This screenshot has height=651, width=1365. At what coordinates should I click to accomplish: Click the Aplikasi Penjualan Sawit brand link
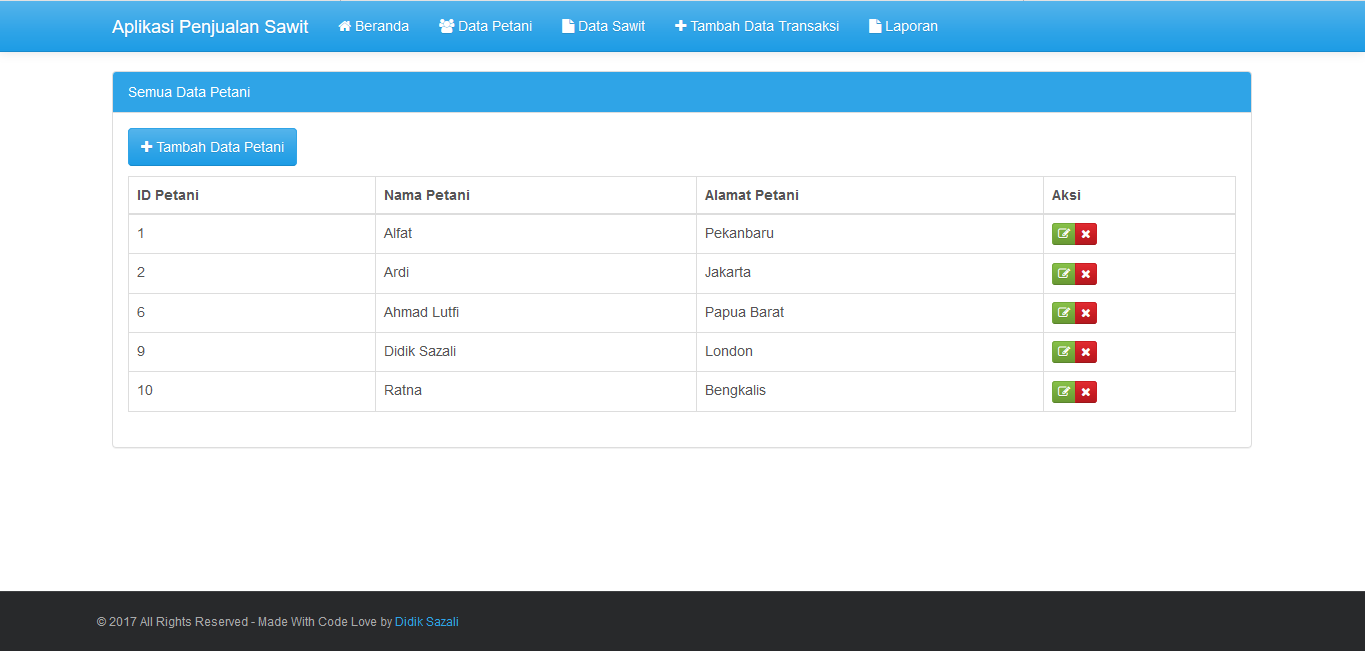(210, 26)
